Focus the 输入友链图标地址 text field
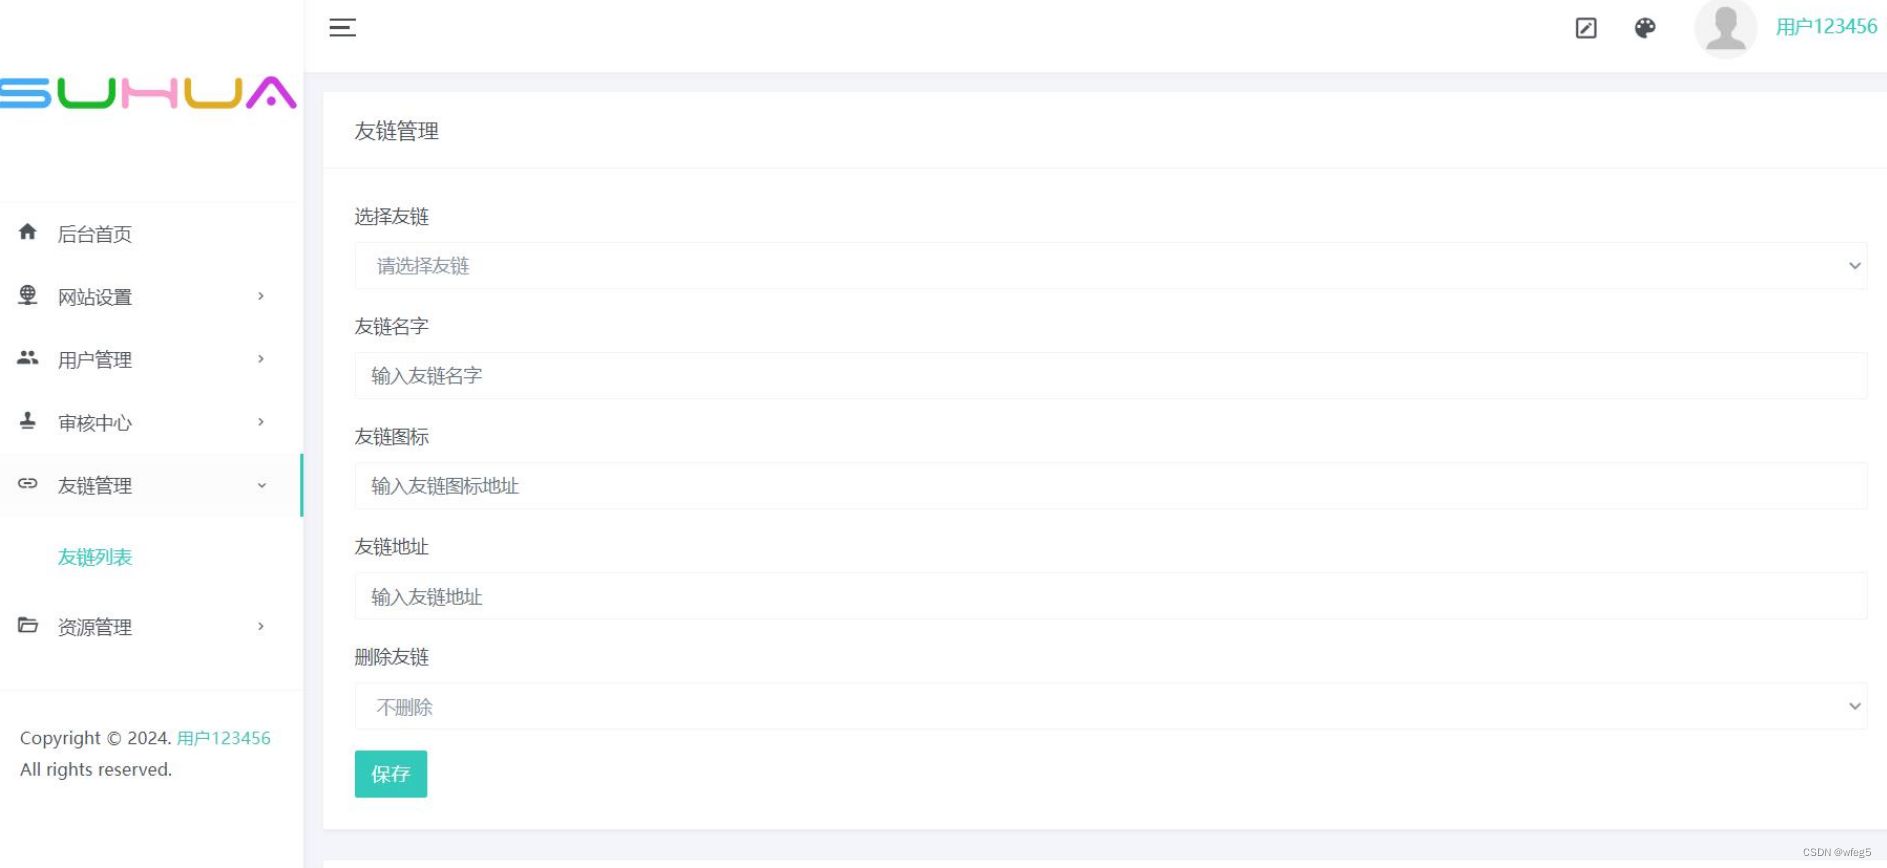Image resolution: width=1887 pixels, height=868 pixels. (1110, 486)
